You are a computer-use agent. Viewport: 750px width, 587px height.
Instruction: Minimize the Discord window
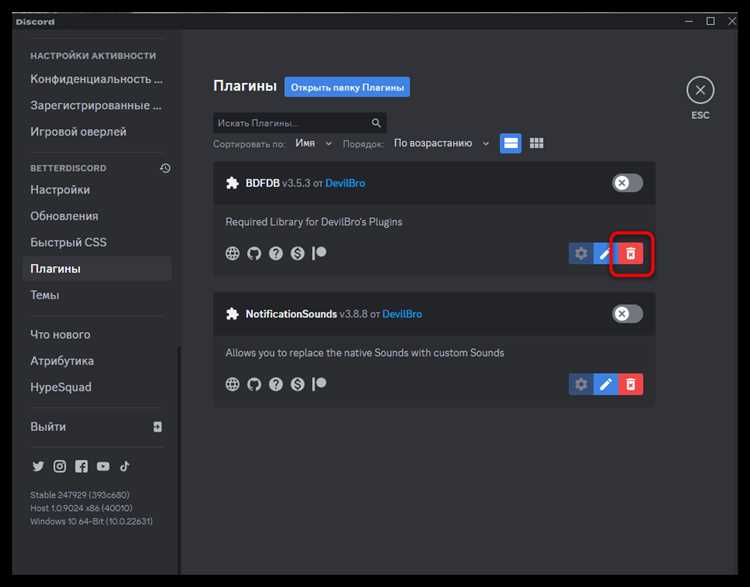click(x=689, y=21)
